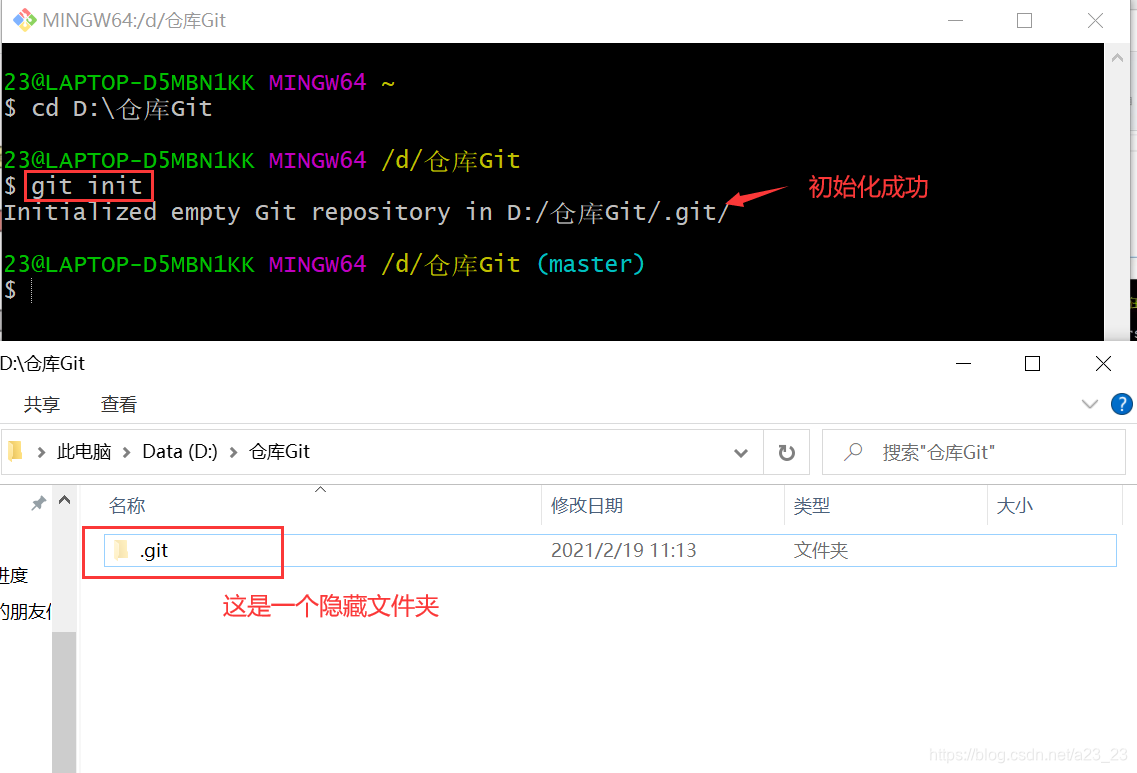Open address bar history dropdown
This screenshot has height=773, width=1137.
tap(740, 452)
